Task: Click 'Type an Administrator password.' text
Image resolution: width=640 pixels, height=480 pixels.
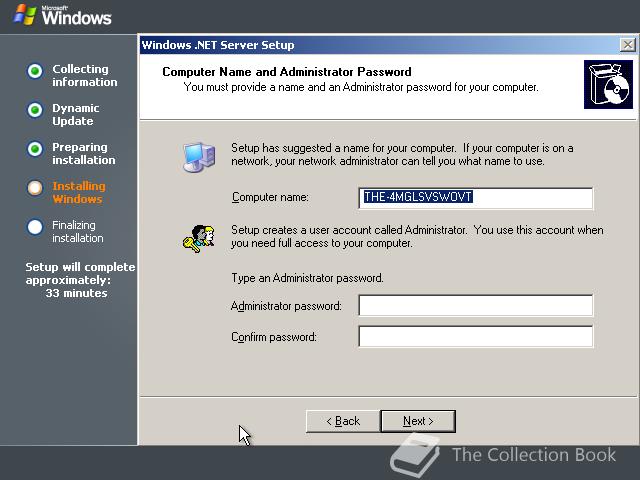Action: coord(307,278)
